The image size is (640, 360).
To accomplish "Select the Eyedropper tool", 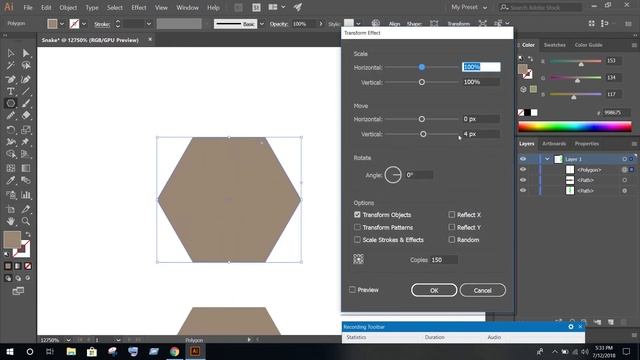I will [11, 180].
